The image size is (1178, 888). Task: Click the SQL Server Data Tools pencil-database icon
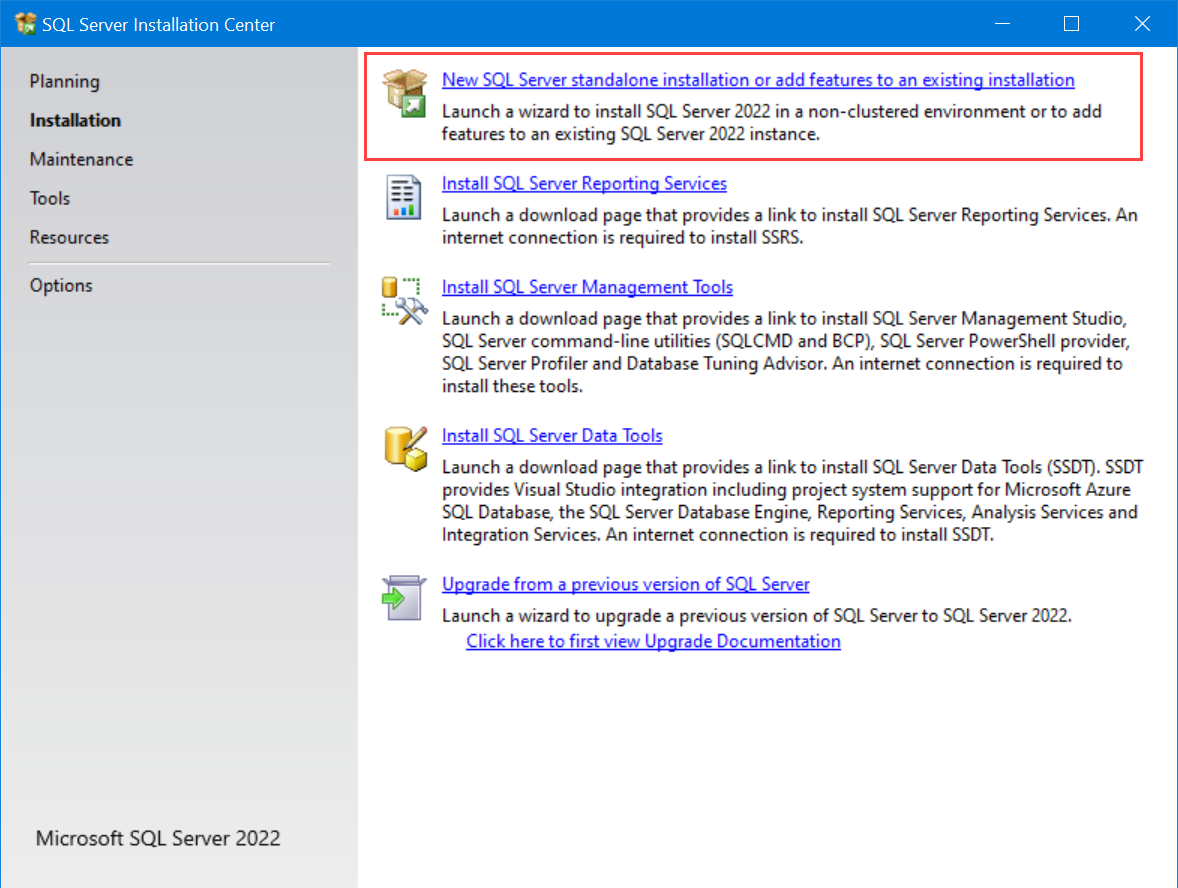(405, 449)
